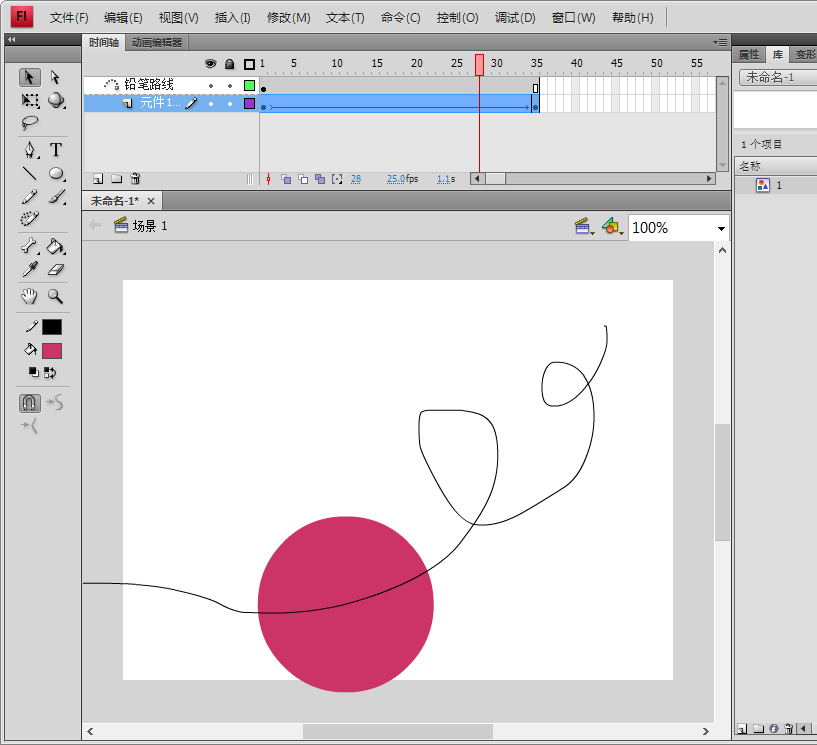The height and width of the screenshot is (745, 817).
Task: Pick the Paint Bucket tool
Action: pos(56,247)
